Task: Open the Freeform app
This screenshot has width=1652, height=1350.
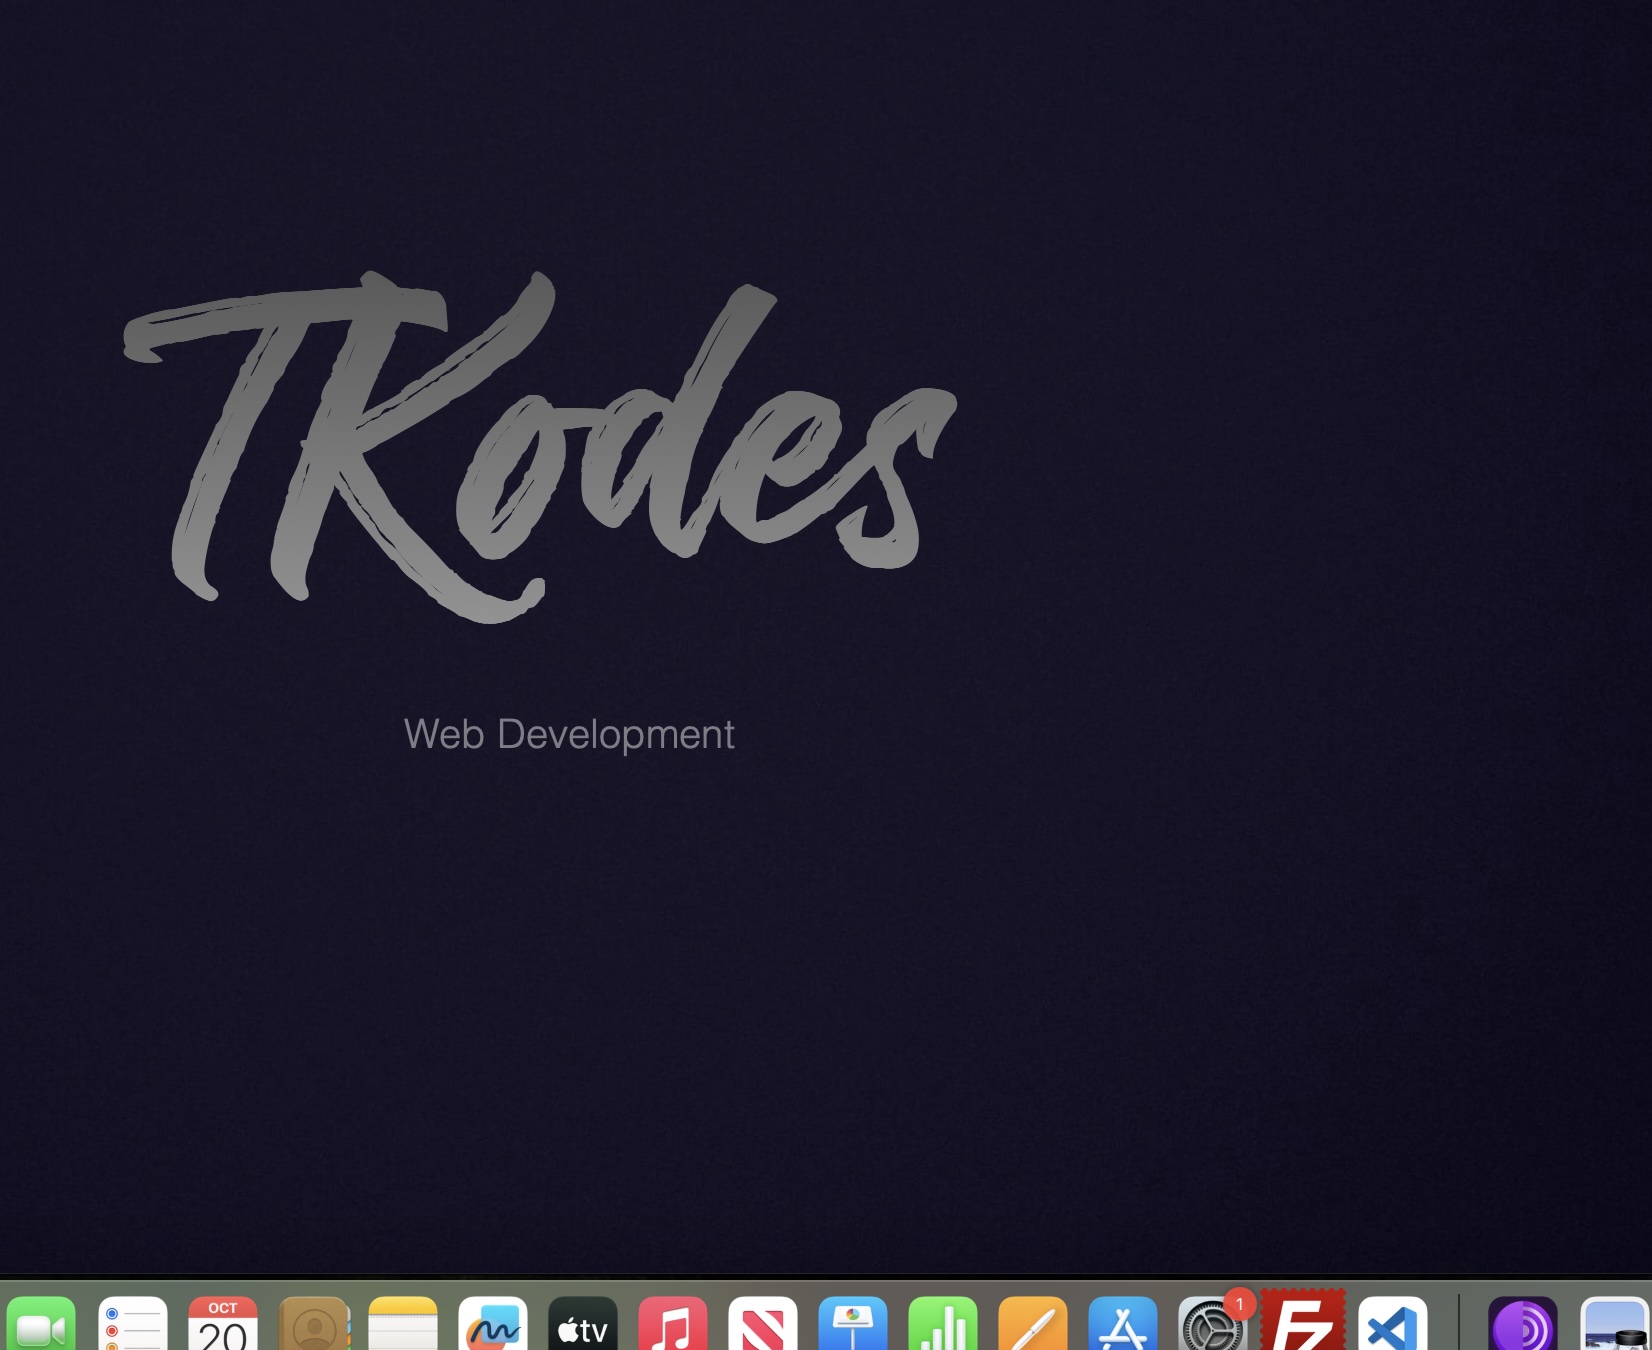Action: click(493, 1325)
